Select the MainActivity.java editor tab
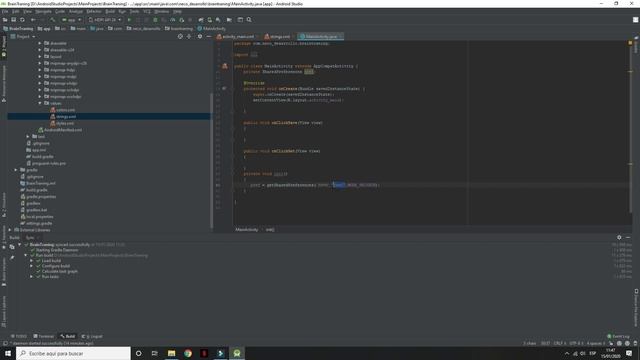 [x=320, y=36]
